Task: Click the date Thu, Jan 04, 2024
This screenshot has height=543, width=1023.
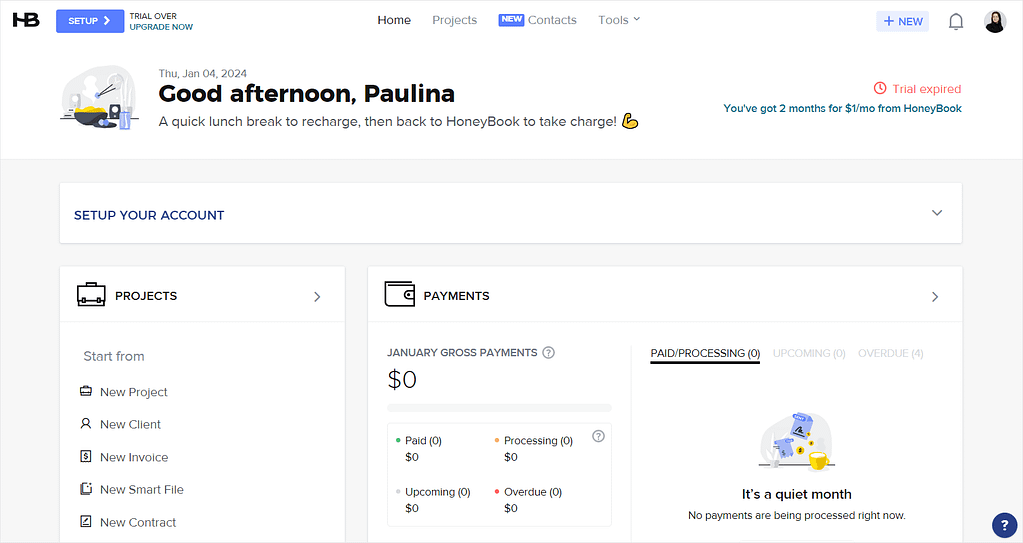Action: [202, 73]
